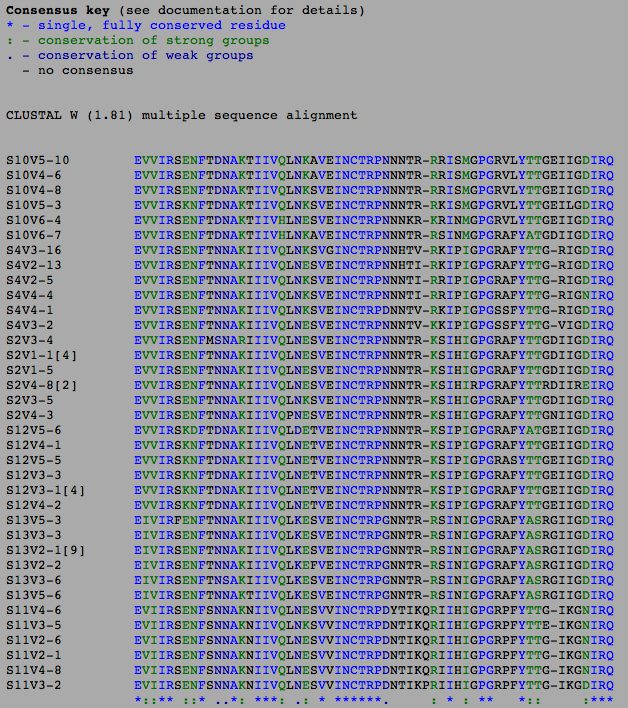Click the aligned residues of sequence S2V4-3

point(374,415)
